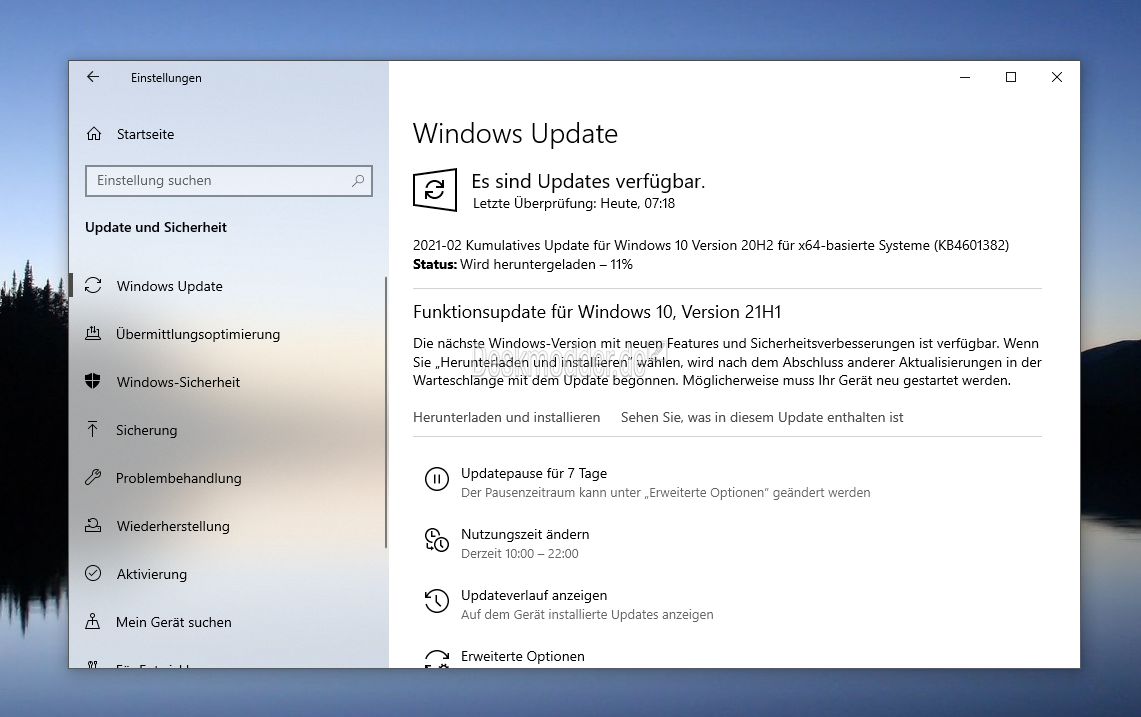Viewport: 1141px width, 717px height.
Task: Click 'Es sind Updates verfügbar.' heading
Action: [588, 181]
